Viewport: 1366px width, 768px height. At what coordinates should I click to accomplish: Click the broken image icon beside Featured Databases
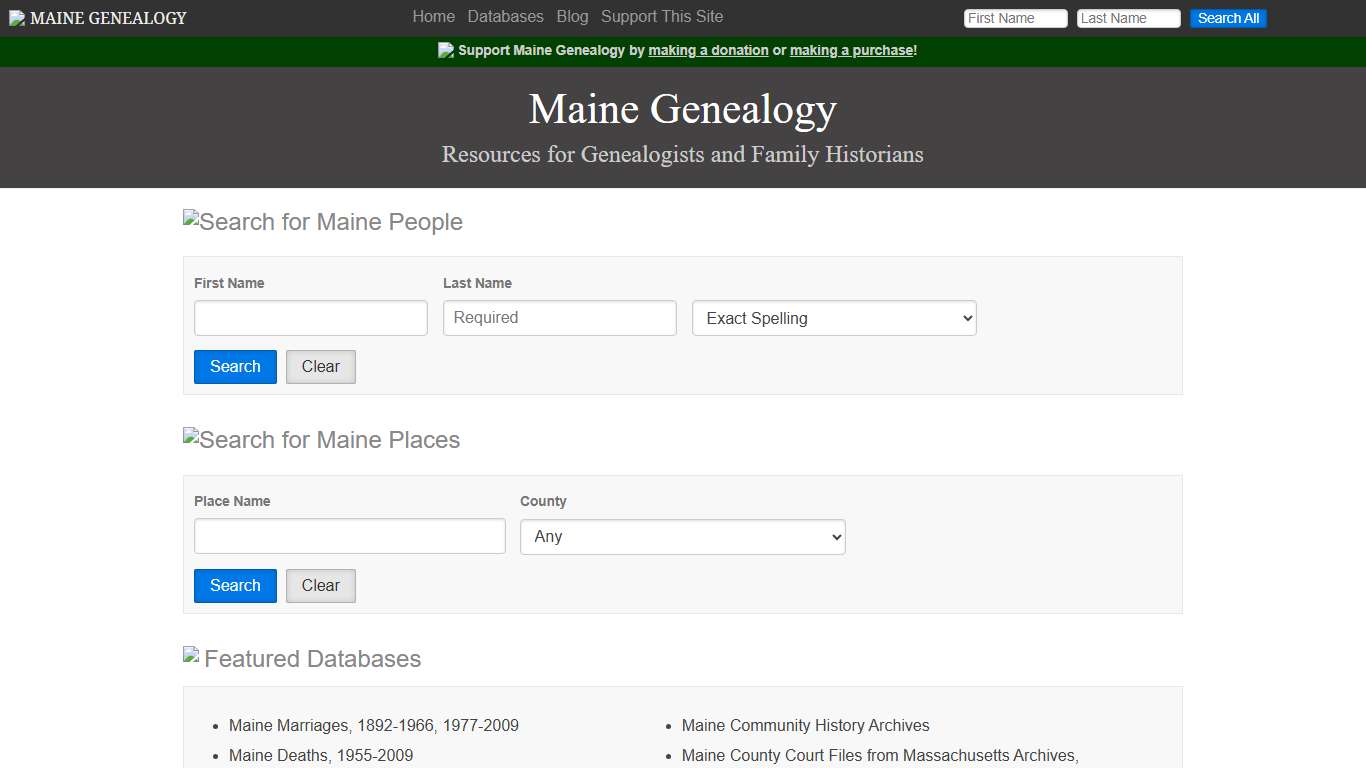click(190, 655)
